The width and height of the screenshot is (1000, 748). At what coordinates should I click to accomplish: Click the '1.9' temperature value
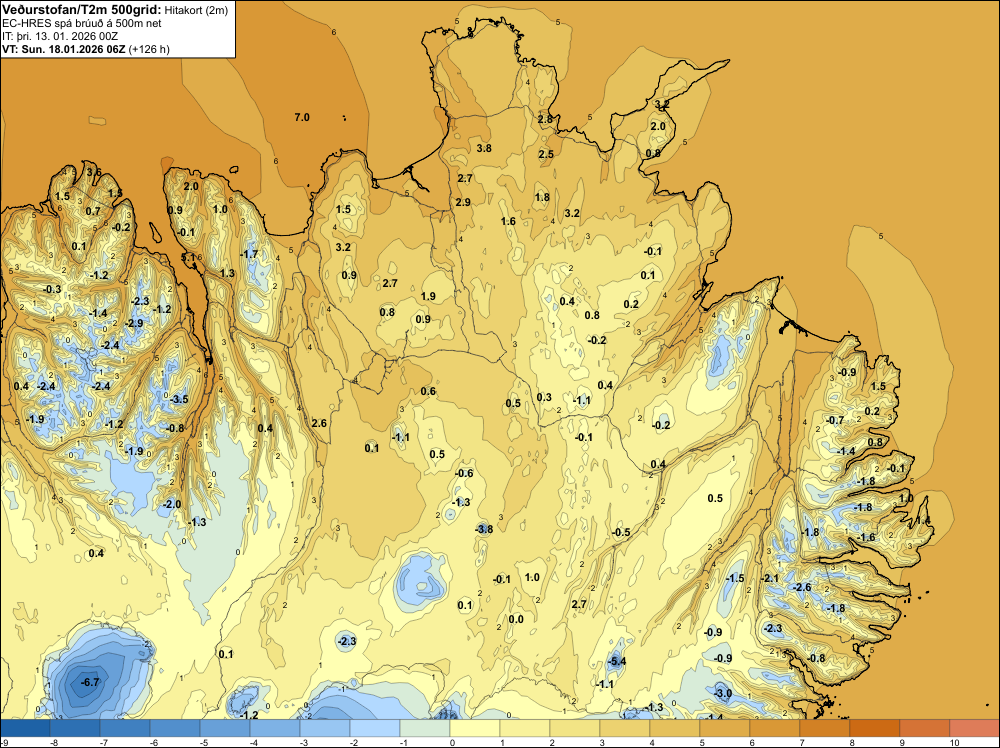pos(429,296)
